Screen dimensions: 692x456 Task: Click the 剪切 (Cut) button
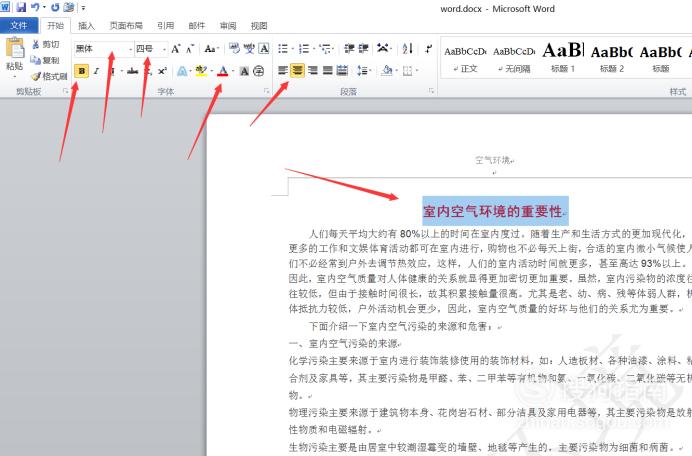(x=46, y=44)
